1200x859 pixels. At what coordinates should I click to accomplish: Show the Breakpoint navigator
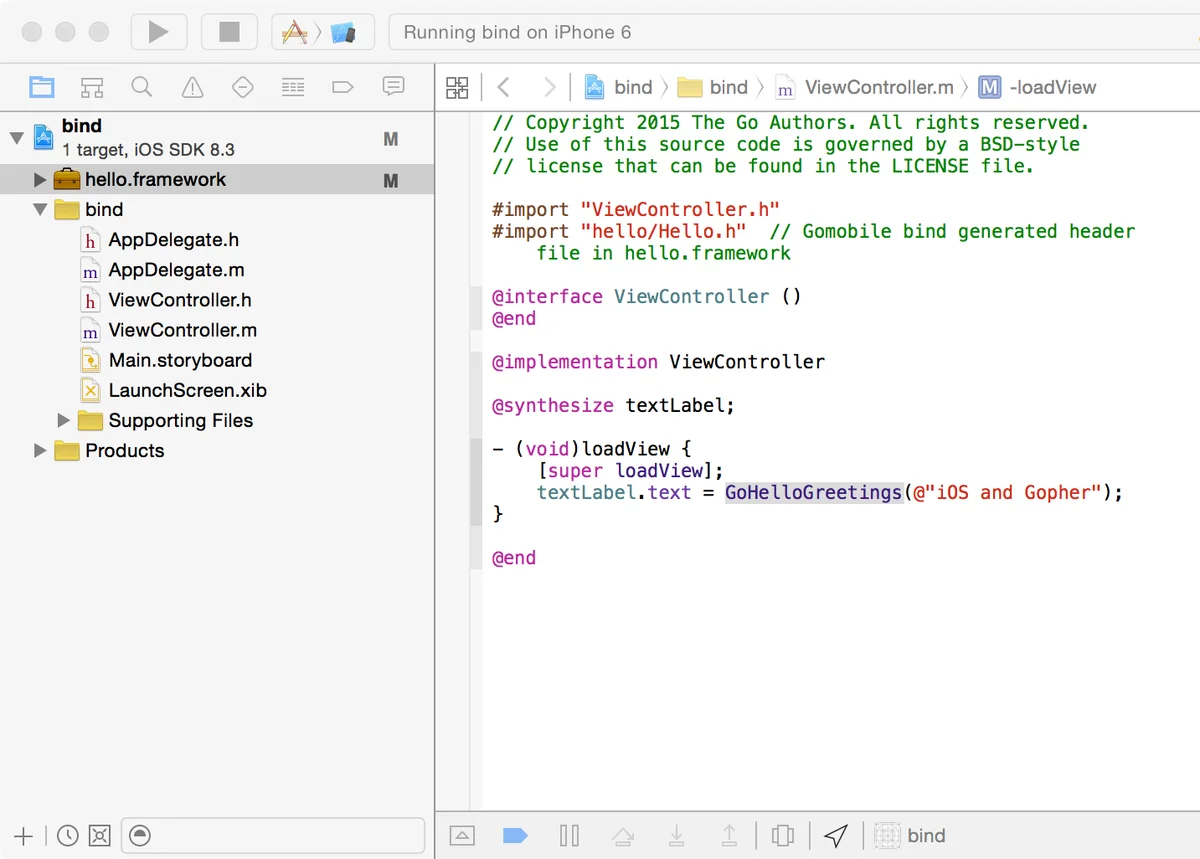click(x=343, y=87)
